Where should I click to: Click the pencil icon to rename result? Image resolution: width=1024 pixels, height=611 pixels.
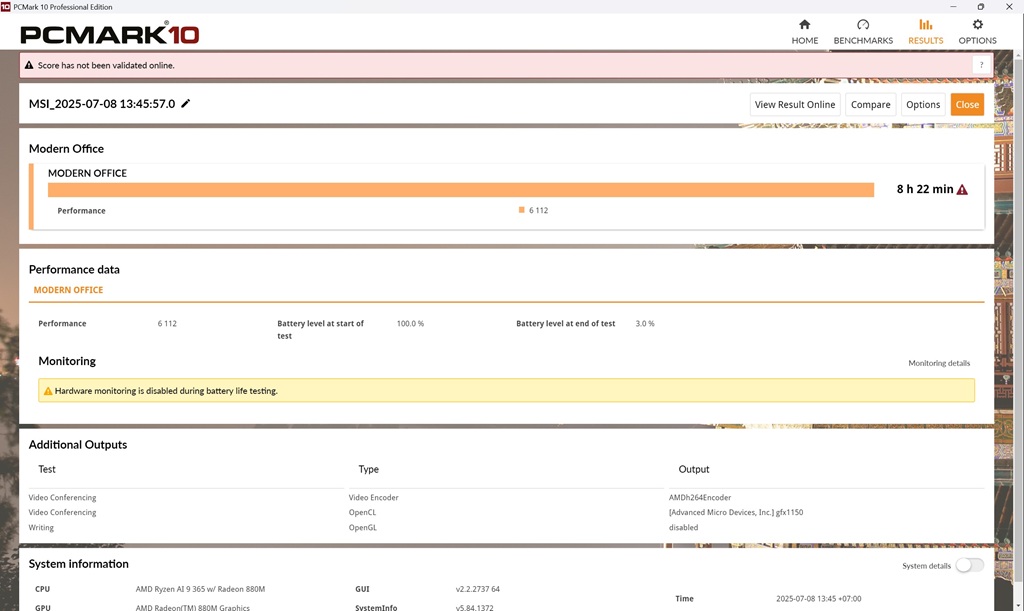185,103
